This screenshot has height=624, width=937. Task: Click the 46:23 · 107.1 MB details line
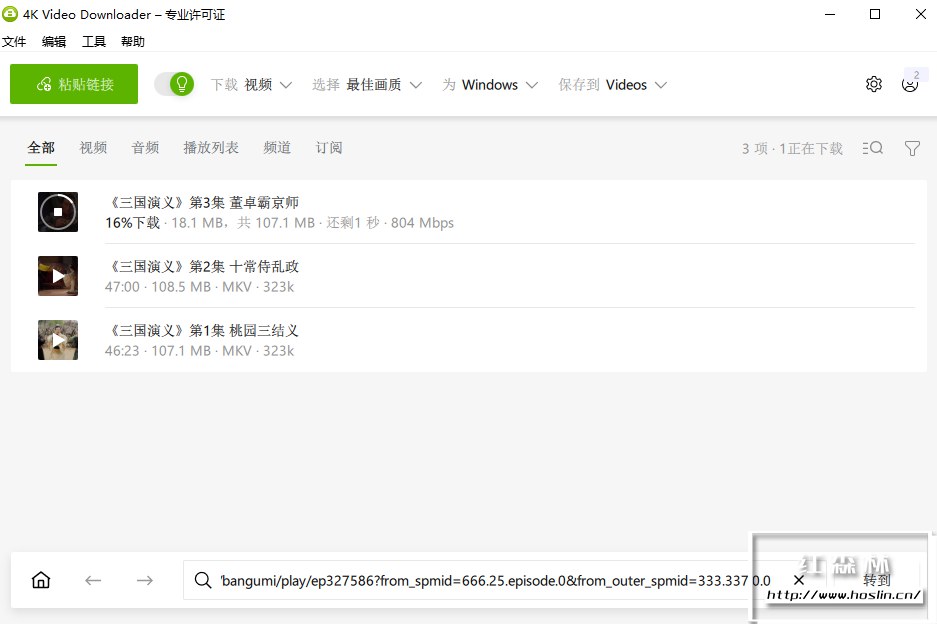[200, 351]
